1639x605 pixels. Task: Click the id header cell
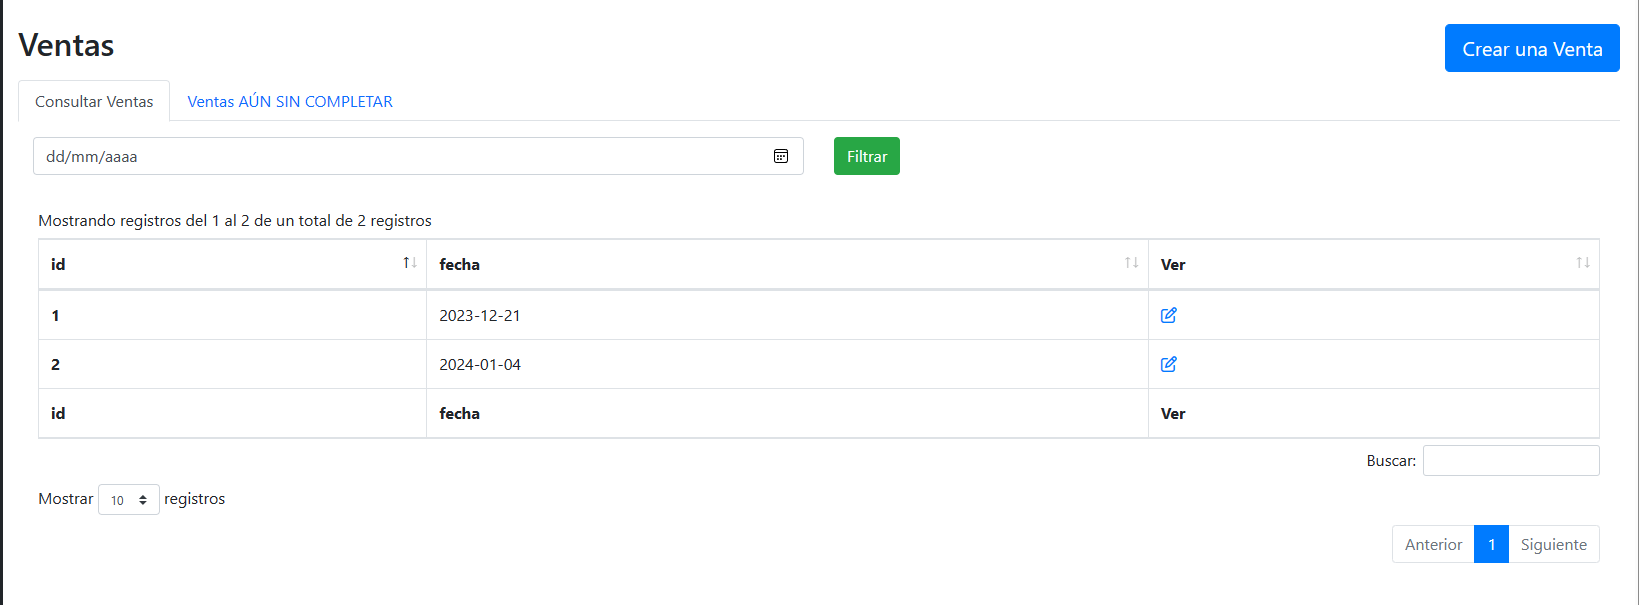pyautogui.click(x=232, y=264)
